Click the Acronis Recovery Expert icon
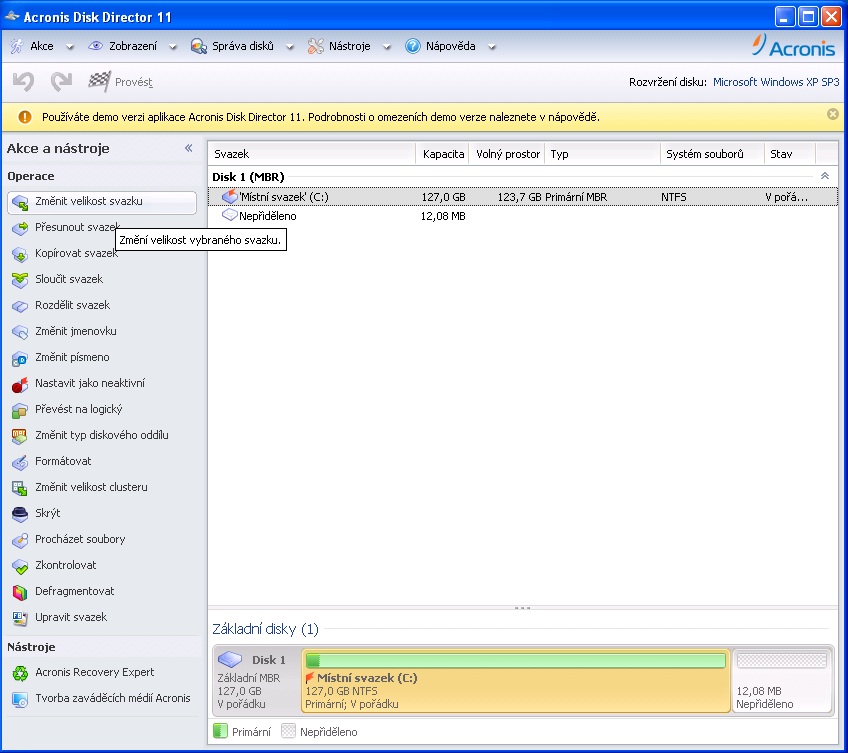This screenshot has width=848, height=753. tap(20, 673)
